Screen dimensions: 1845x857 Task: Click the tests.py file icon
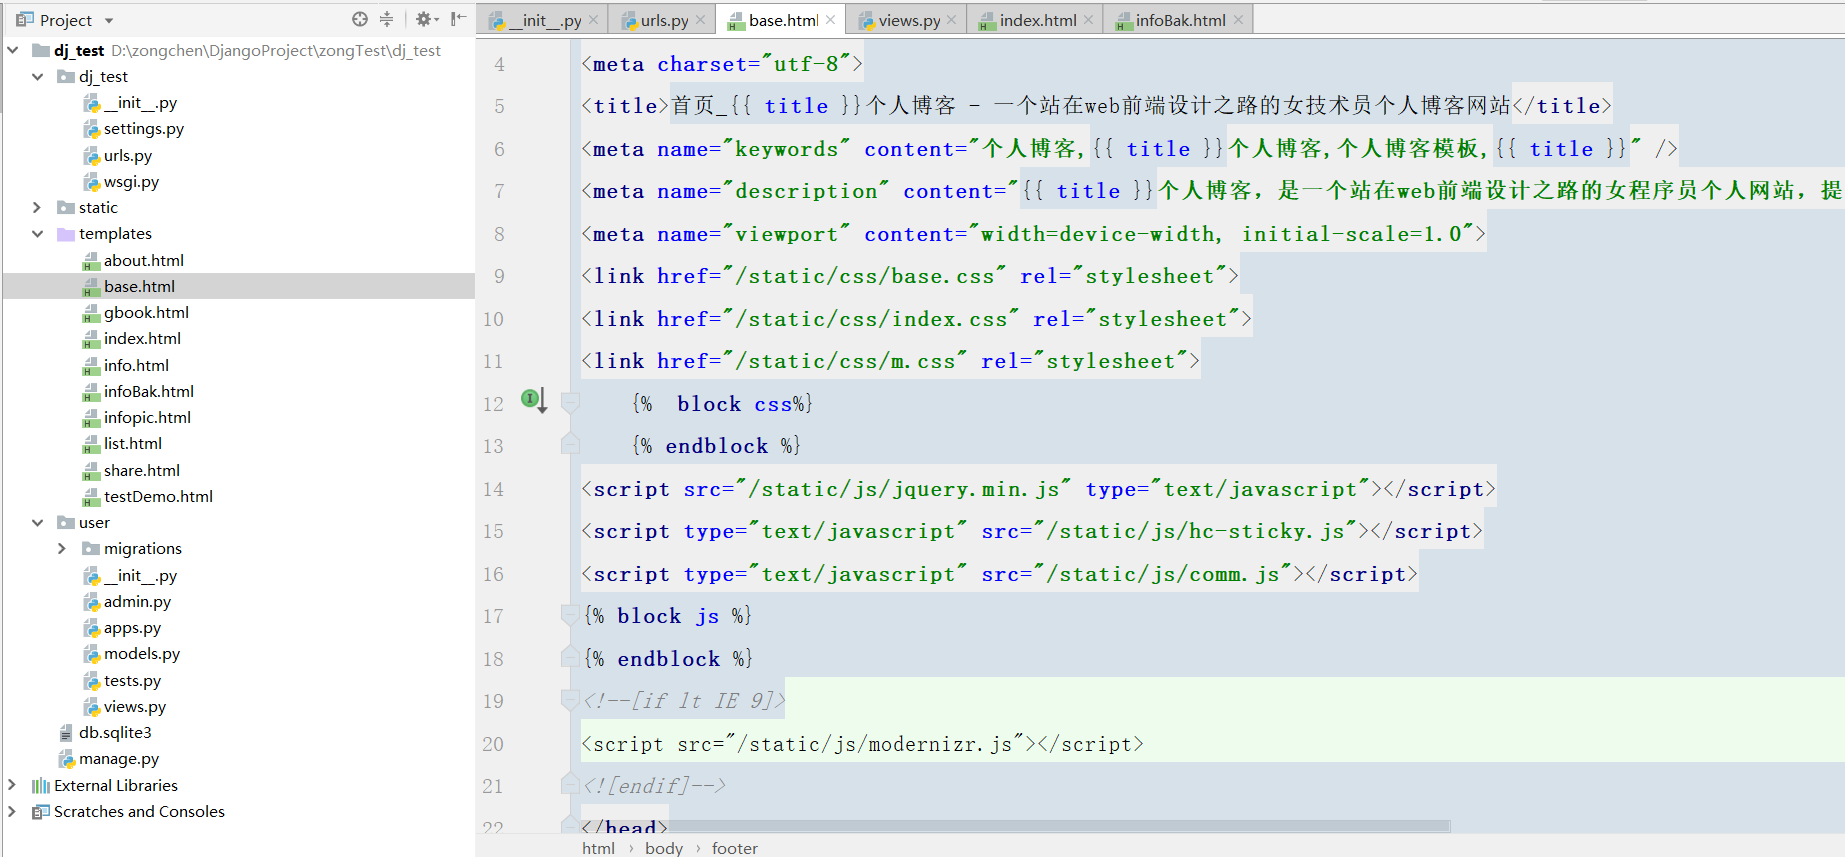(x=92, y=681)
